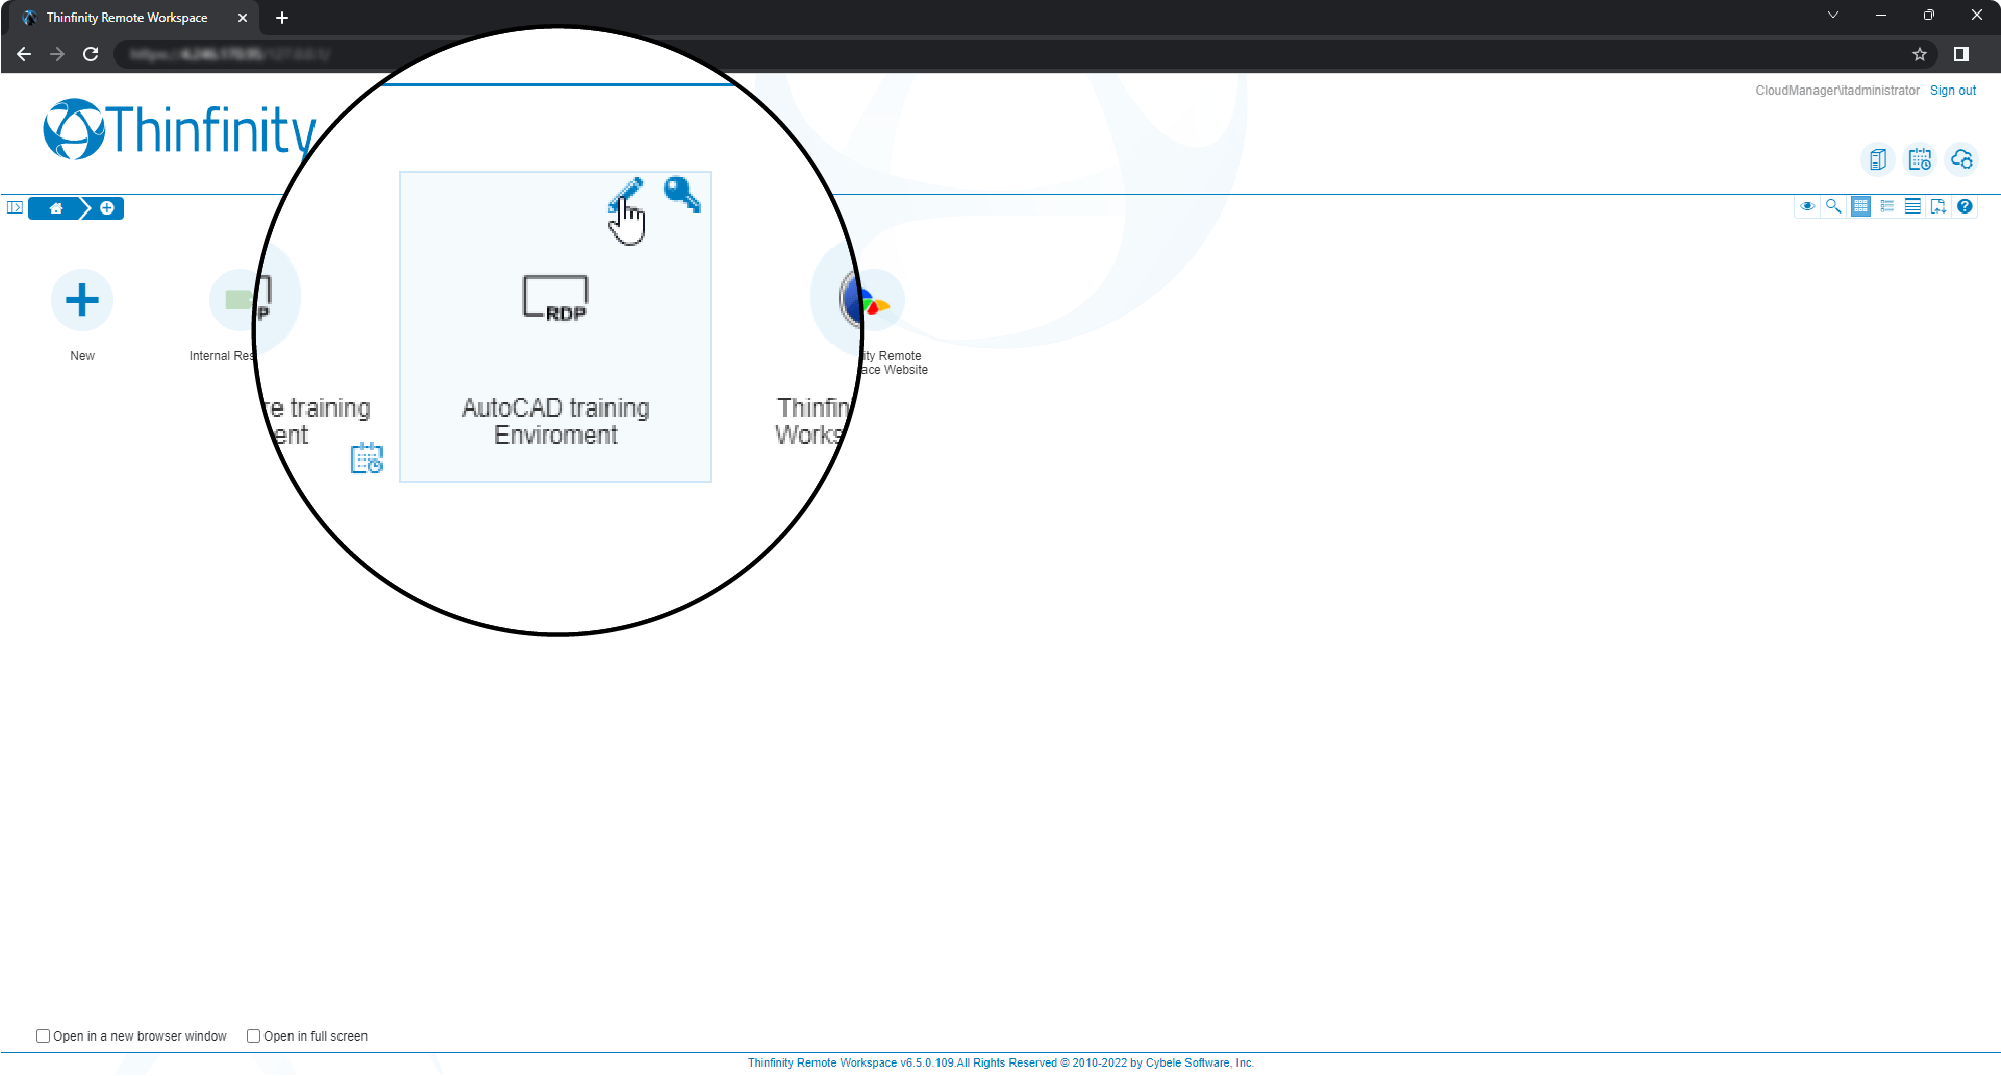Click the New plus icon
The height and width of the screenshot is (1076, 2001).
(x=82, y=300)
